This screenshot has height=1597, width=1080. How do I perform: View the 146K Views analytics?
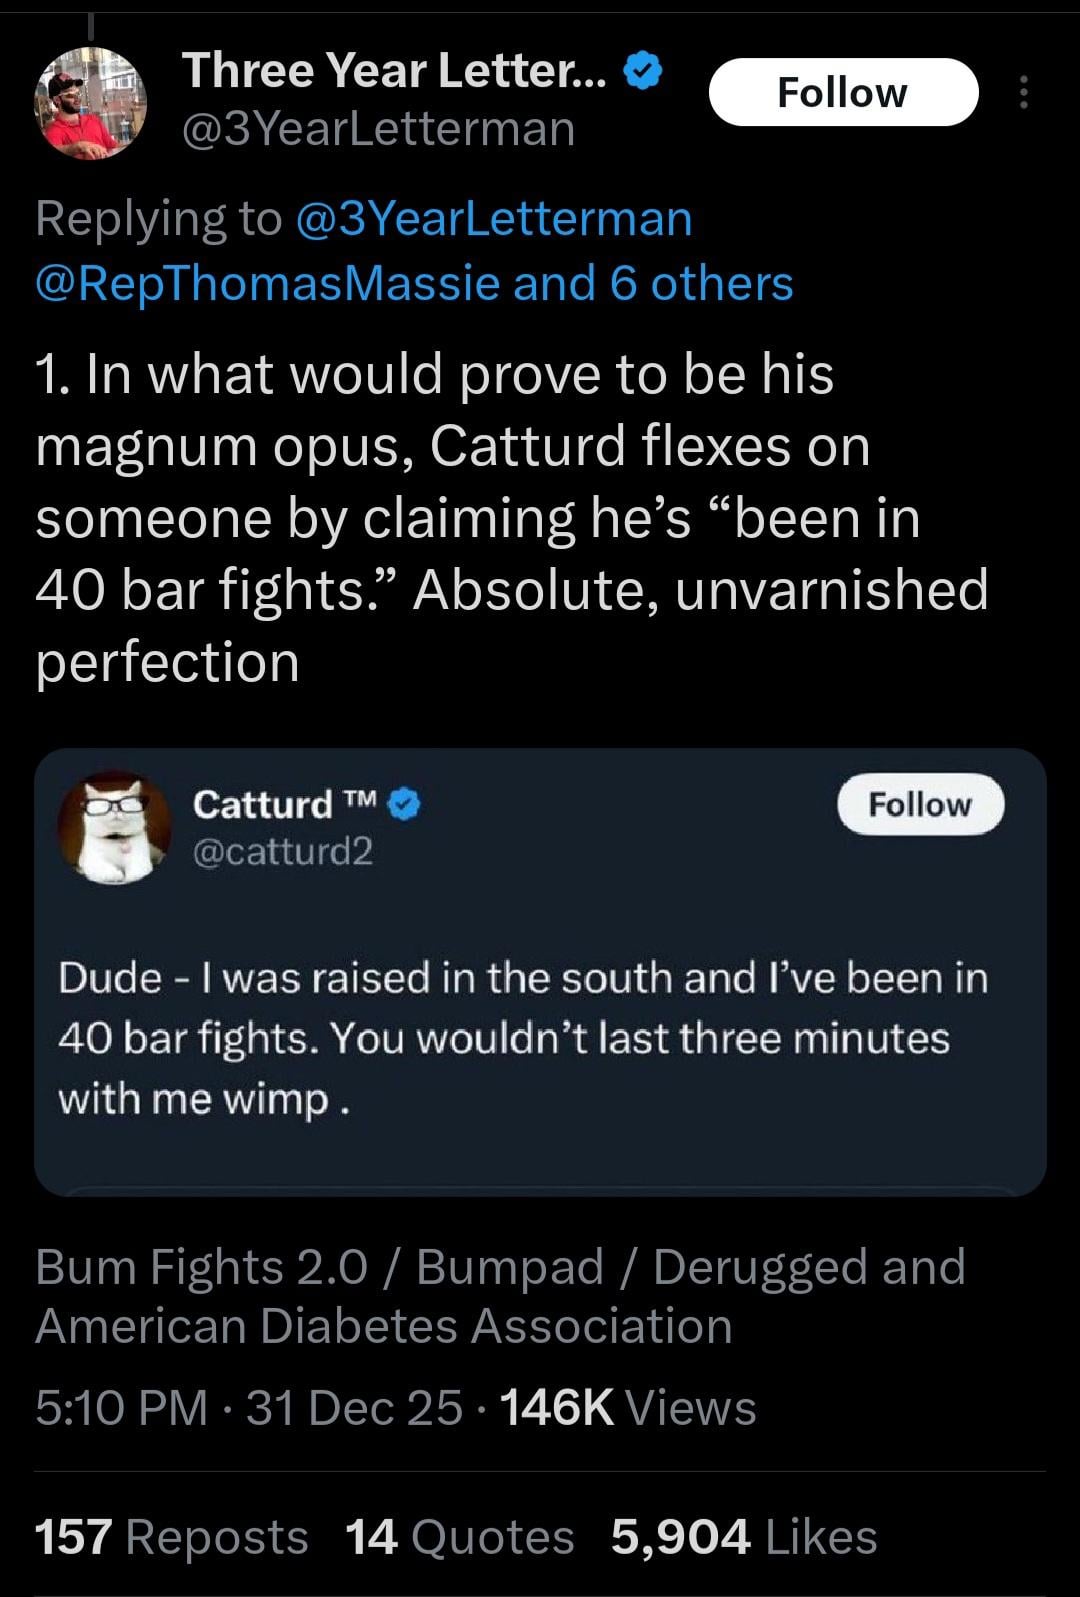[x=627, y=1408]
